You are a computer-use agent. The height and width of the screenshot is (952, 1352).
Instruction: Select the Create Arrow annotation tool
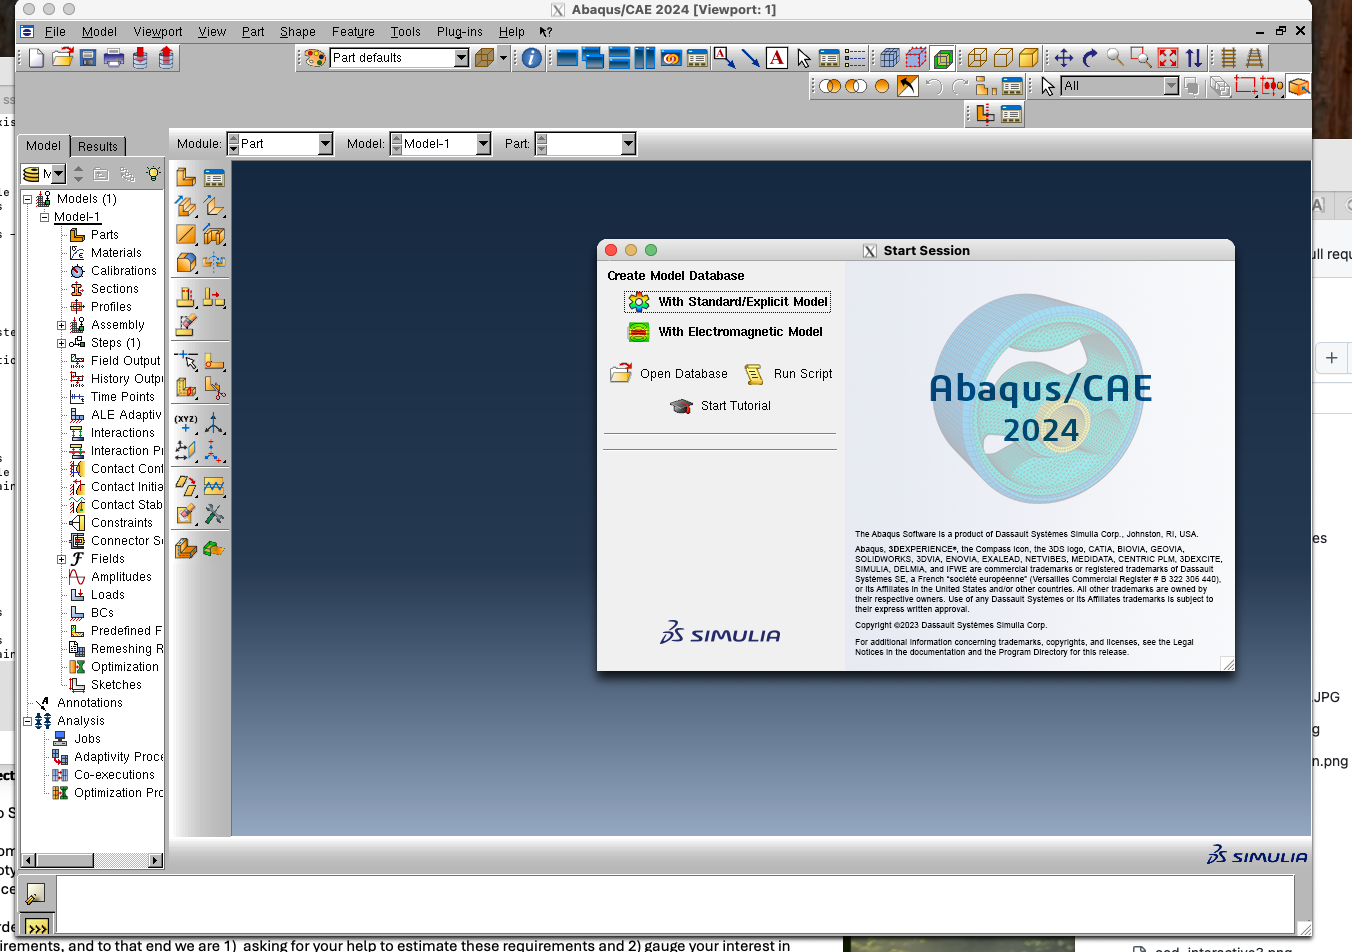pos(750,58)
